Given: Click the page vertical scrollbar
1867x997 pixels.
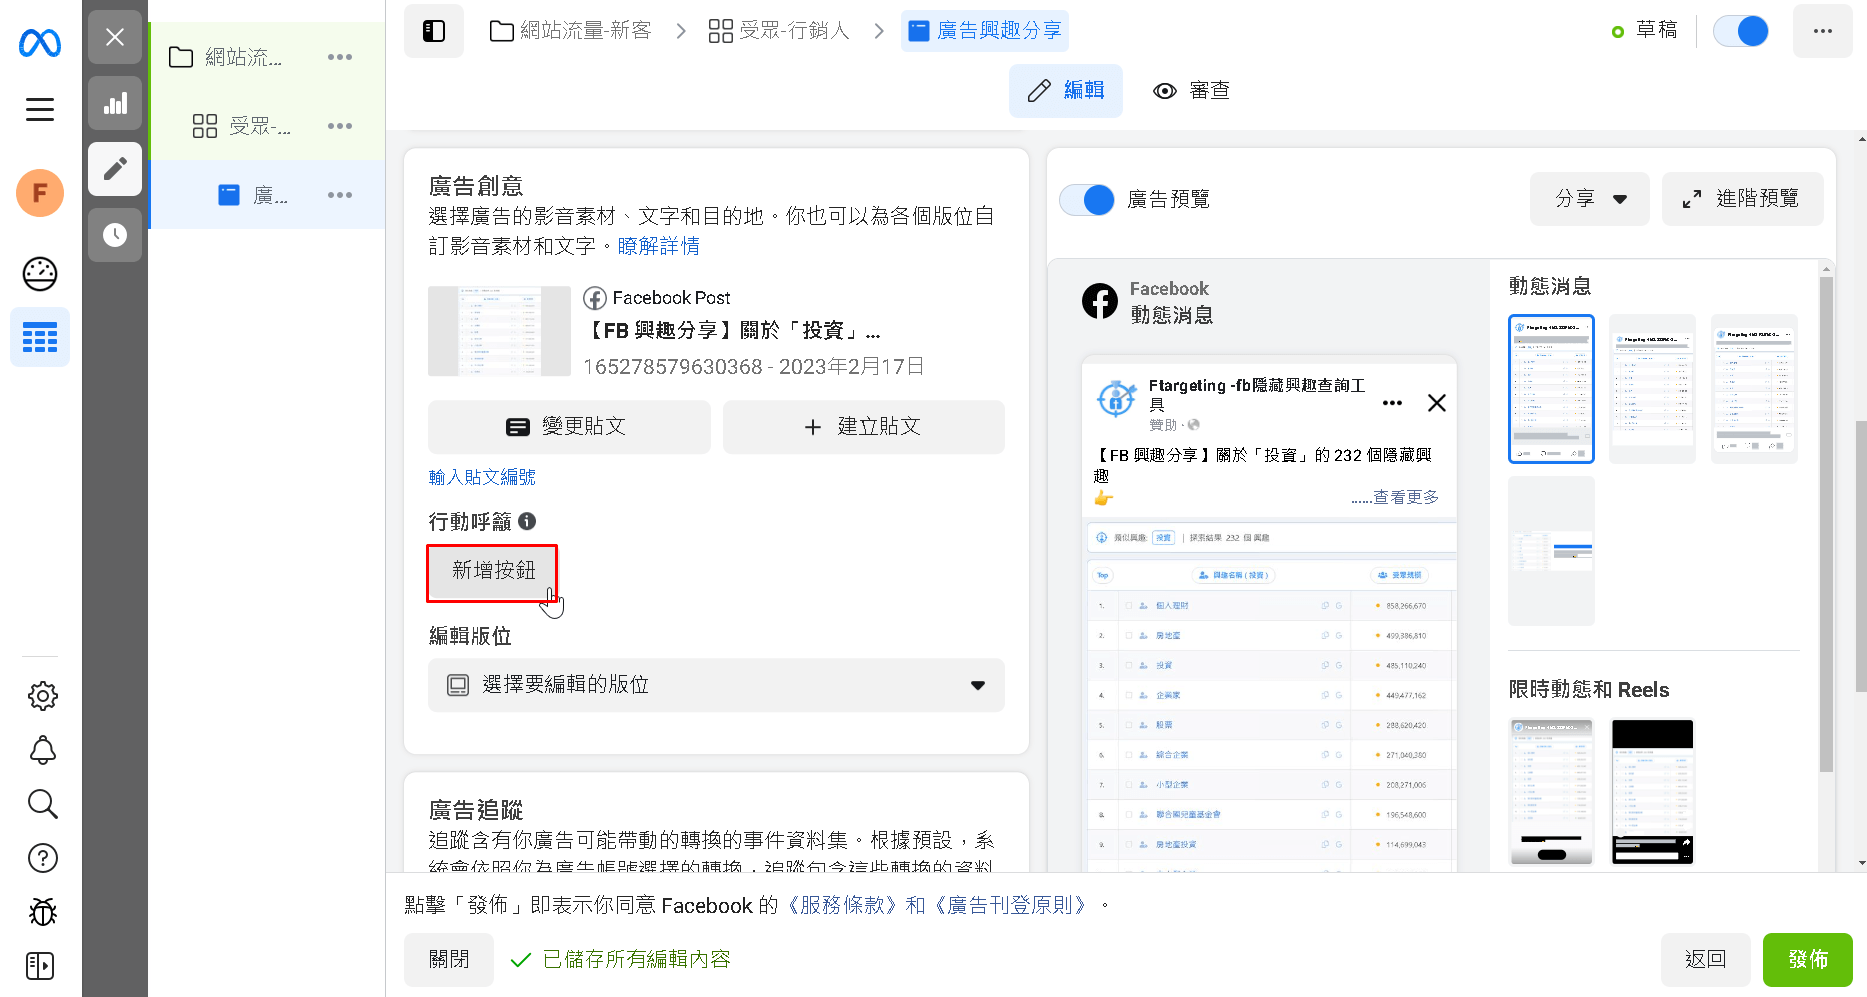Looking at the screenshot, I should pos(1860,556).
